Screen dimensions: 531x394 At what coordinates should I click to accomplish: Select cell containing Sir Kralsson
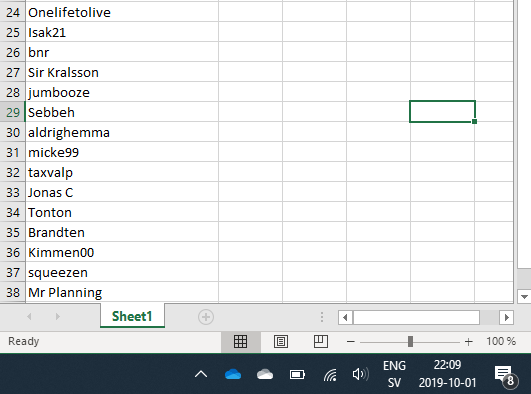pyautogui.click(x=122, y=72)
